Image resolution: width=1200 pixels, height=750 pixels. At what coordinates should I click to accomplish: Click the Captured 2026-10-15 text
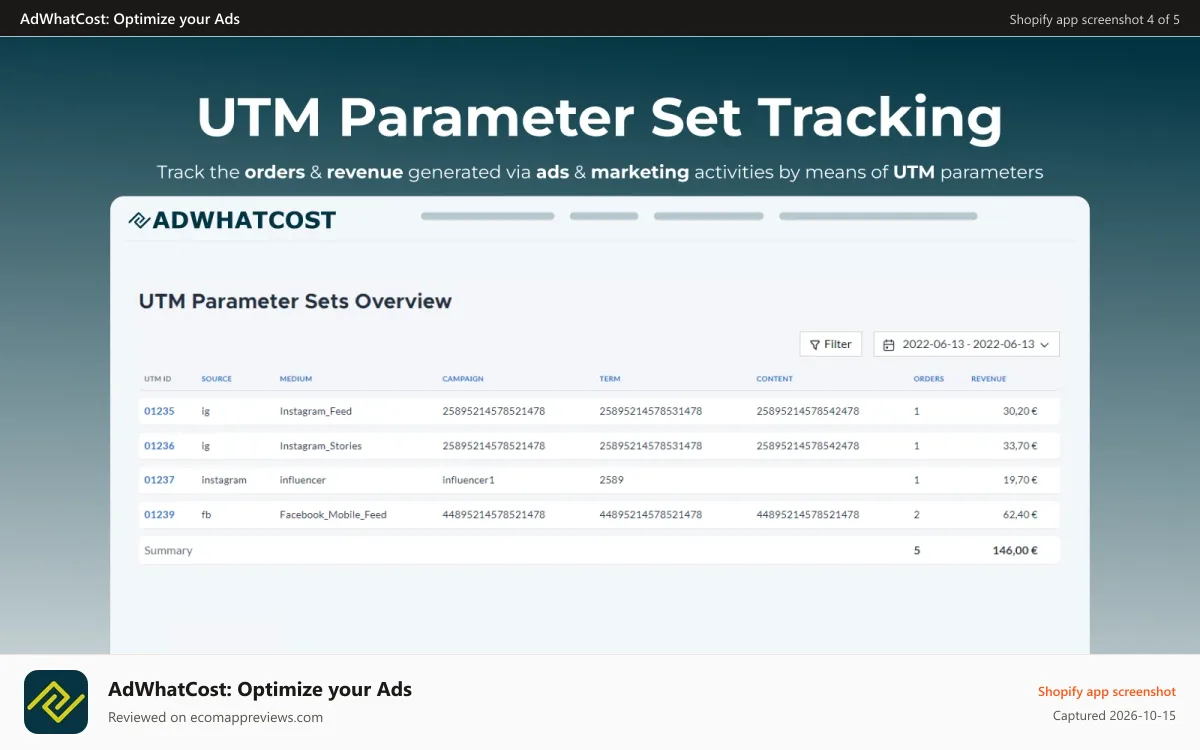1114,716
